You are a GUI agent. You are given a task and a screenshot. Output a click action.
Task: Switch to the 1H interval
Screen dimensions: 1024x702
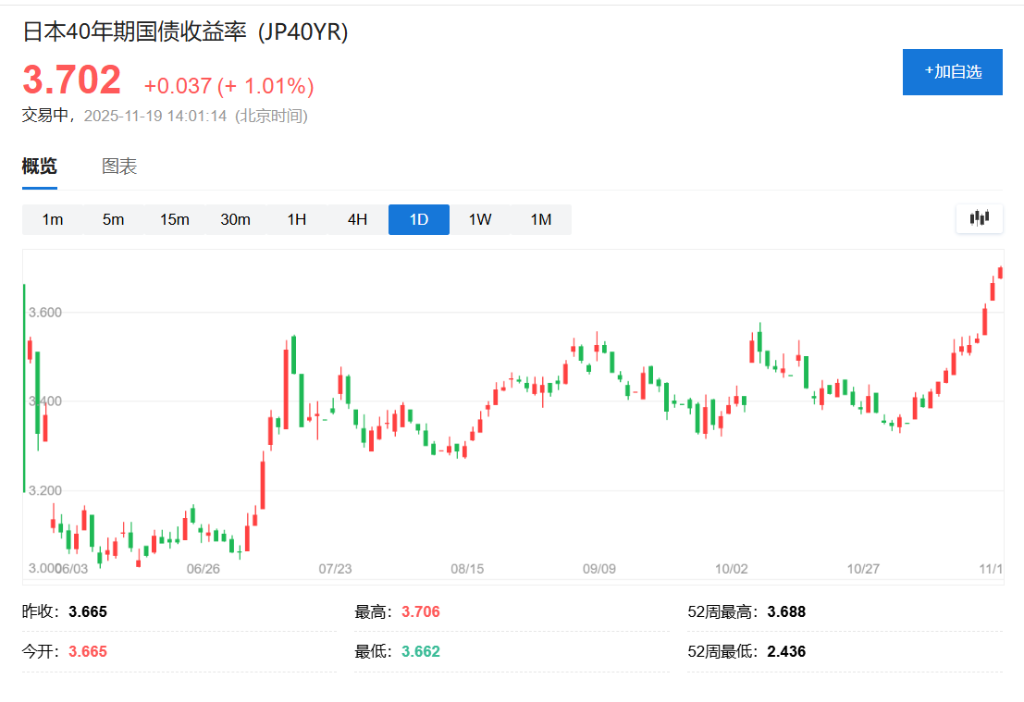296,219
